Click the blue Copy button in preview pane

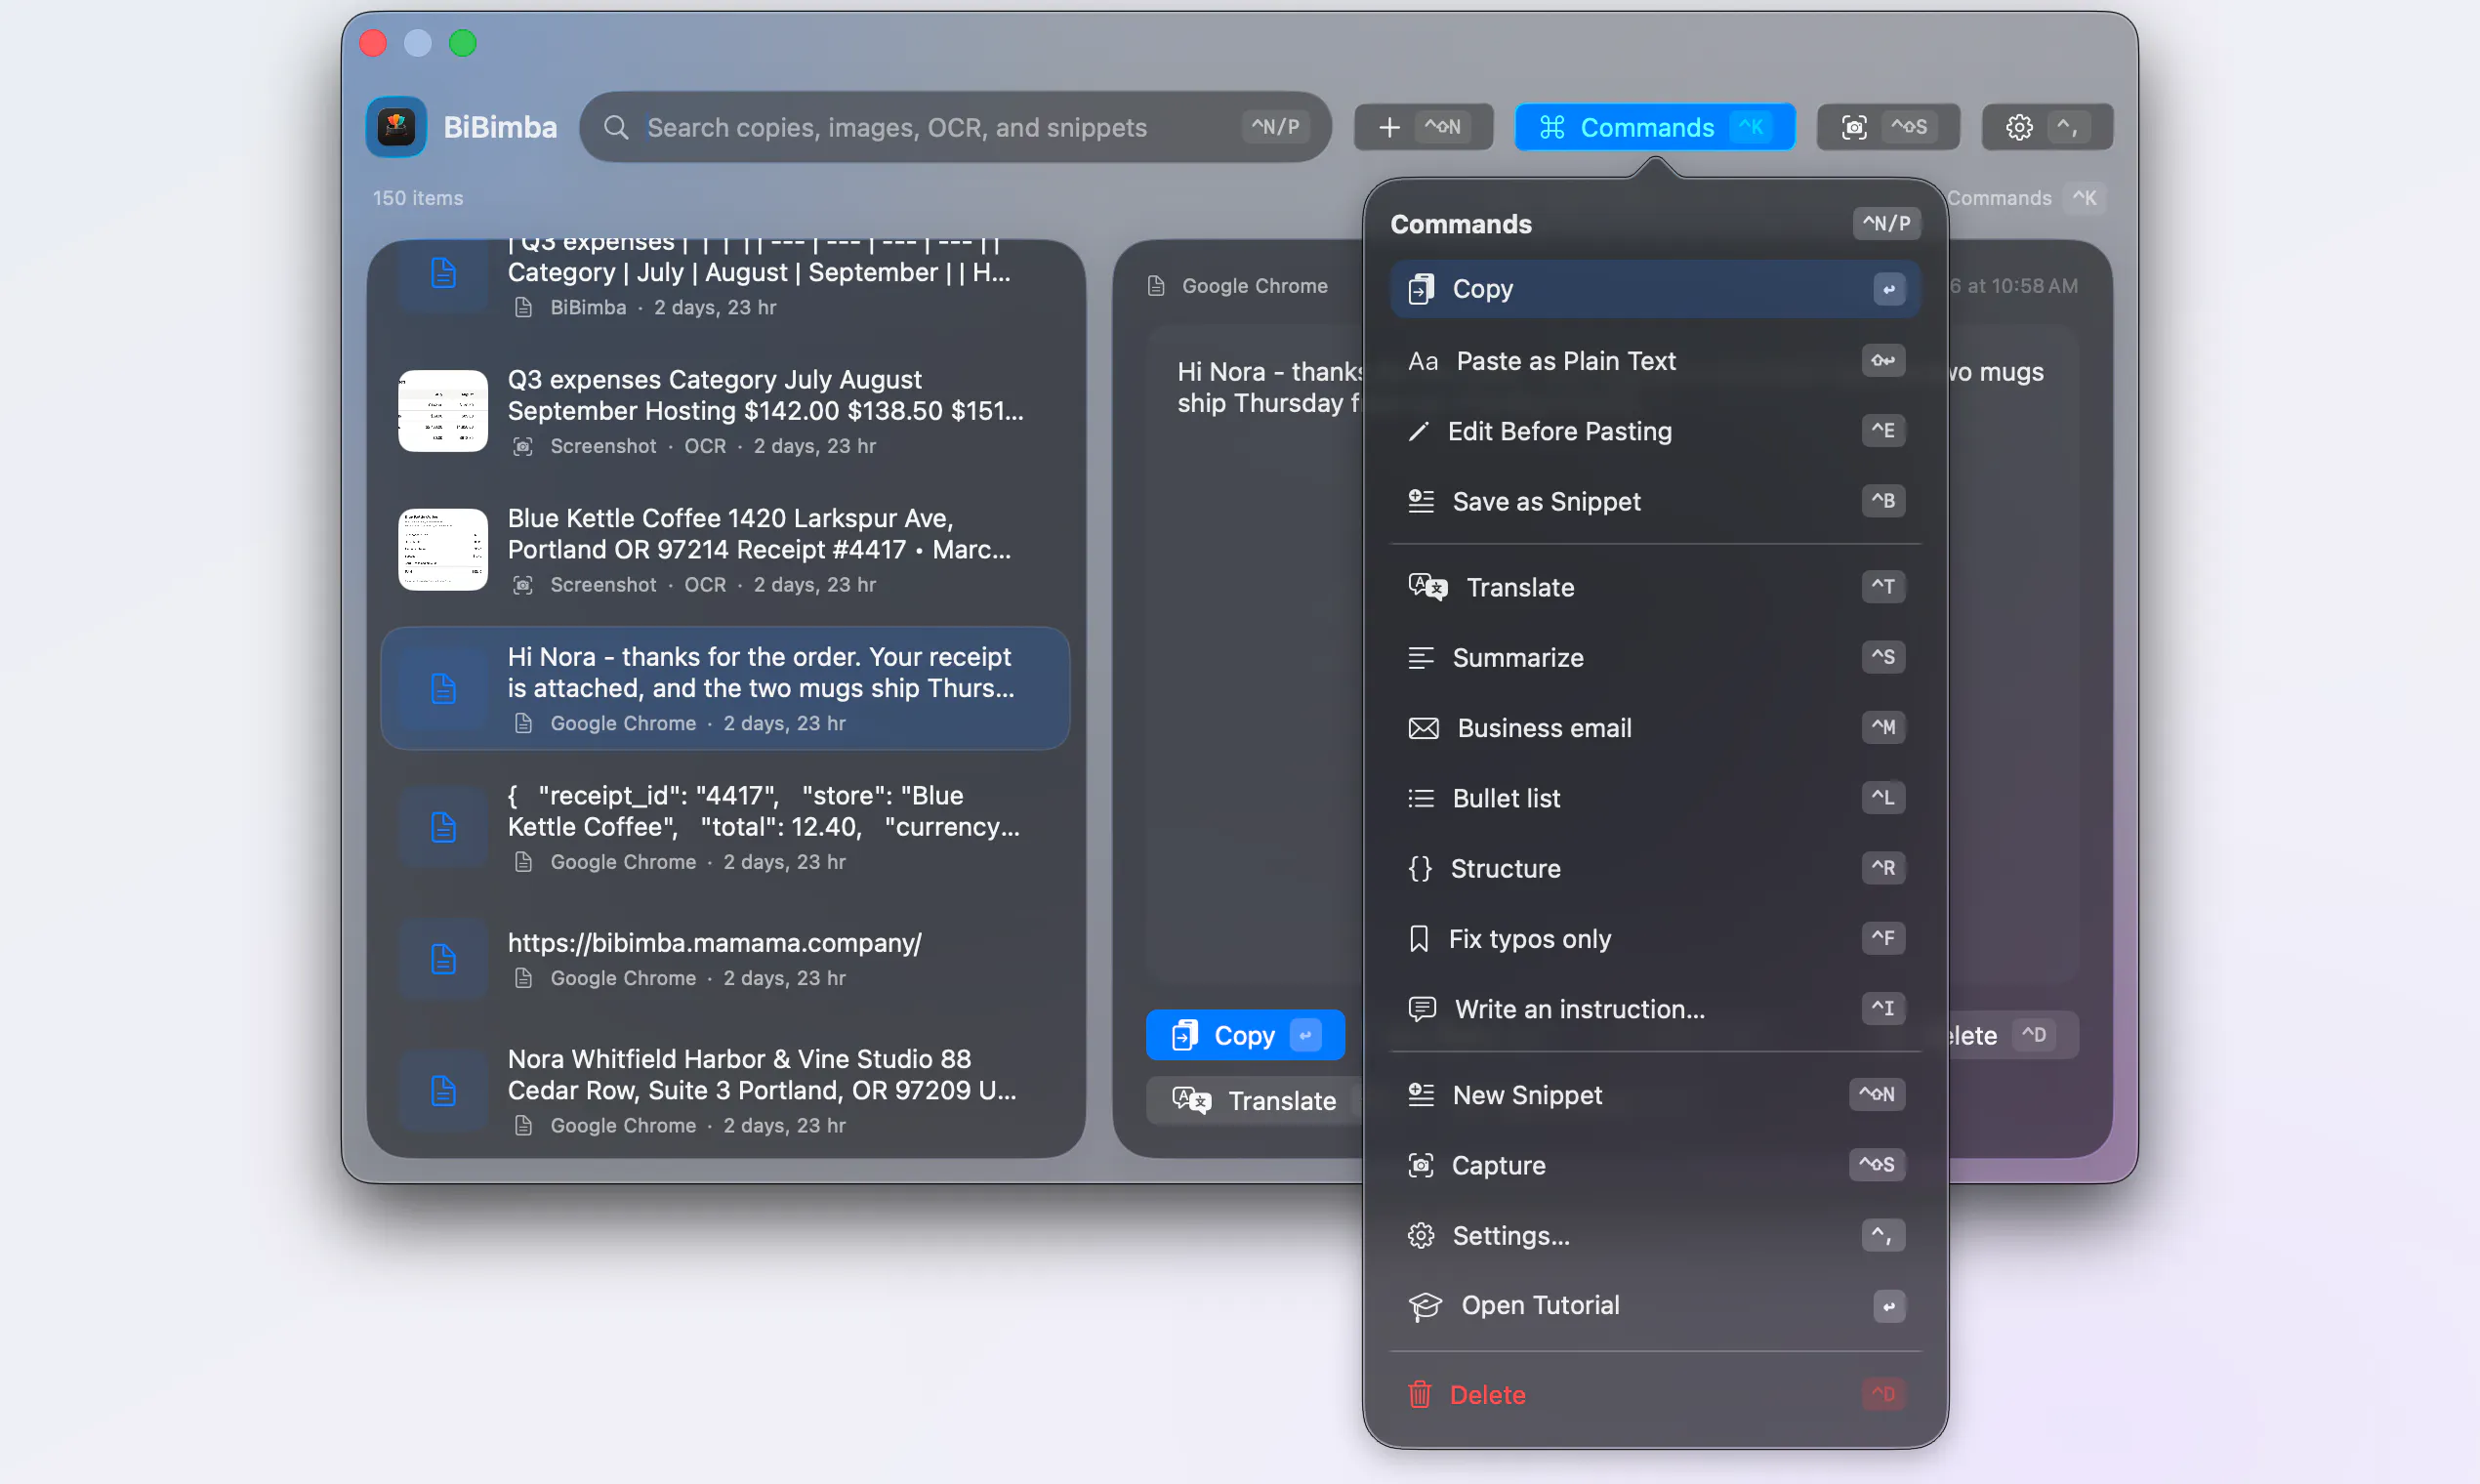1245,1035
